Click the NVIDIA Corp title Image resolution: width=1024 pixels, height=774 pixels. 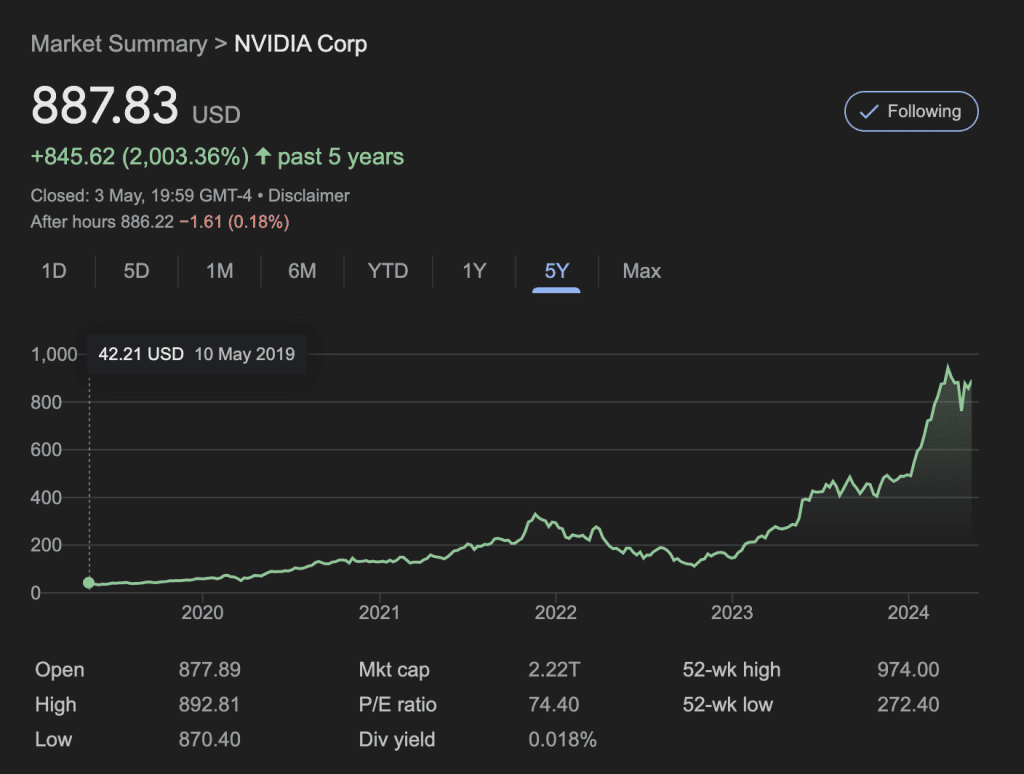(x=300, y=44)
